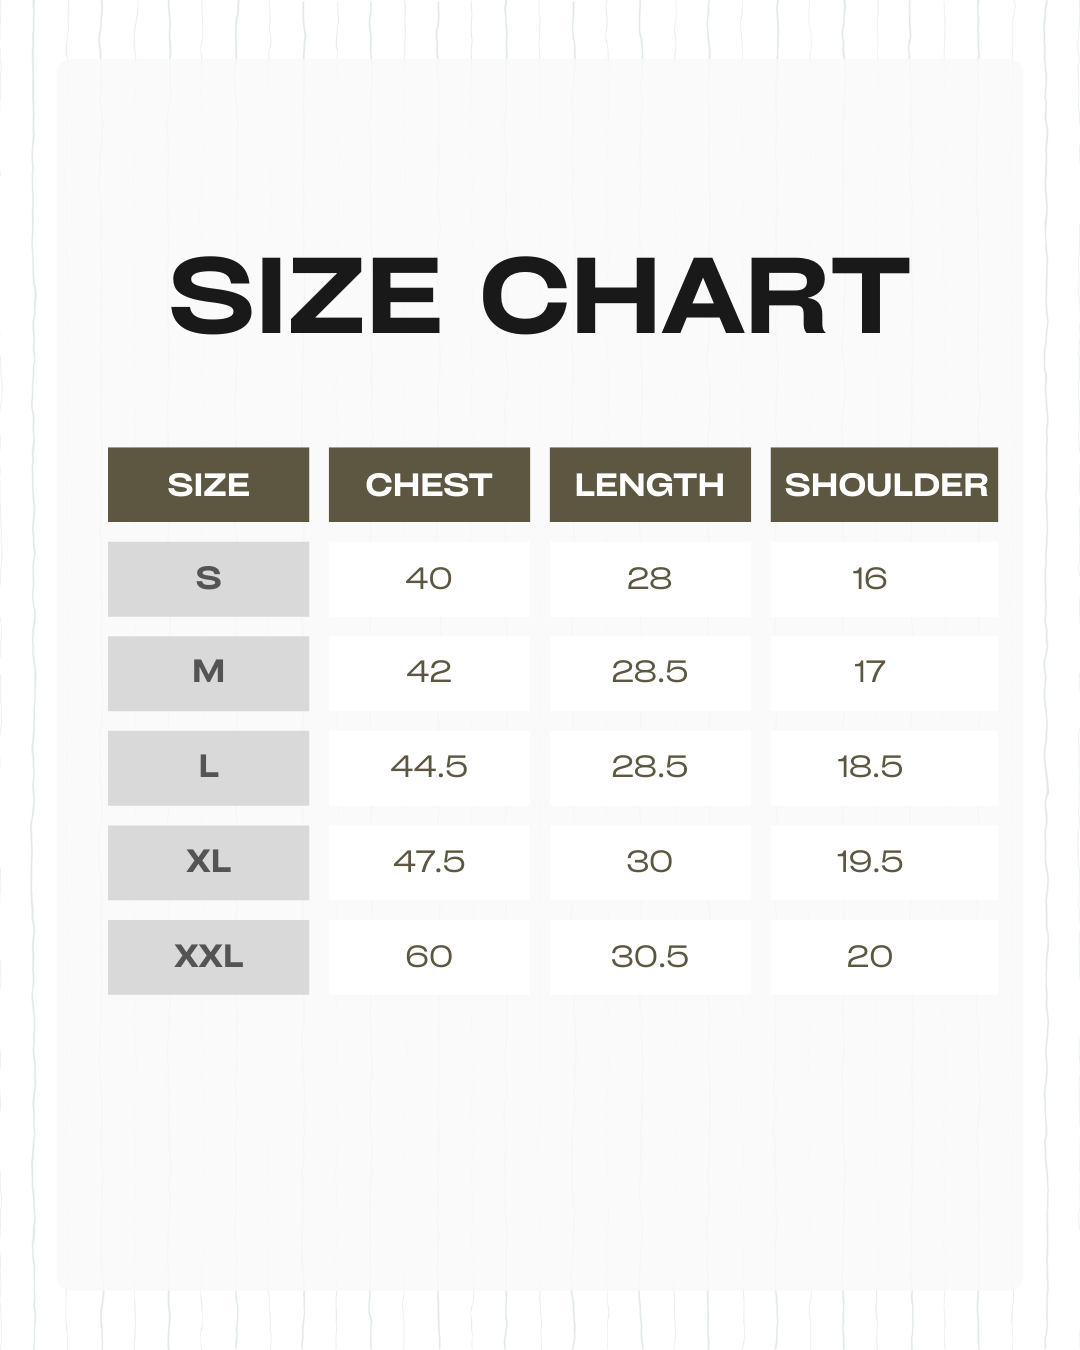Select shoulder value 18.5 for size L
This screenshot has width=1080, height=1350.
click(870, 767)
